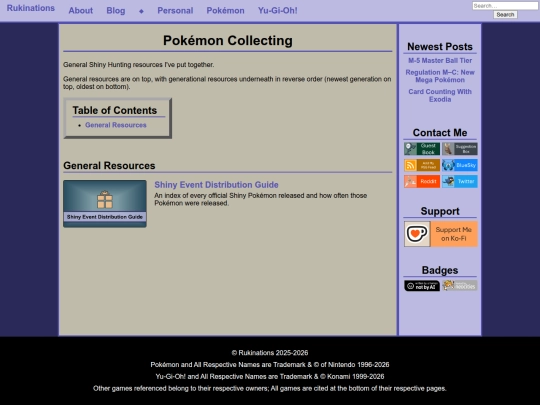Click the Search button
This screenshot has width=540, height=405.
pyautogui.click(x=505, y=14)
